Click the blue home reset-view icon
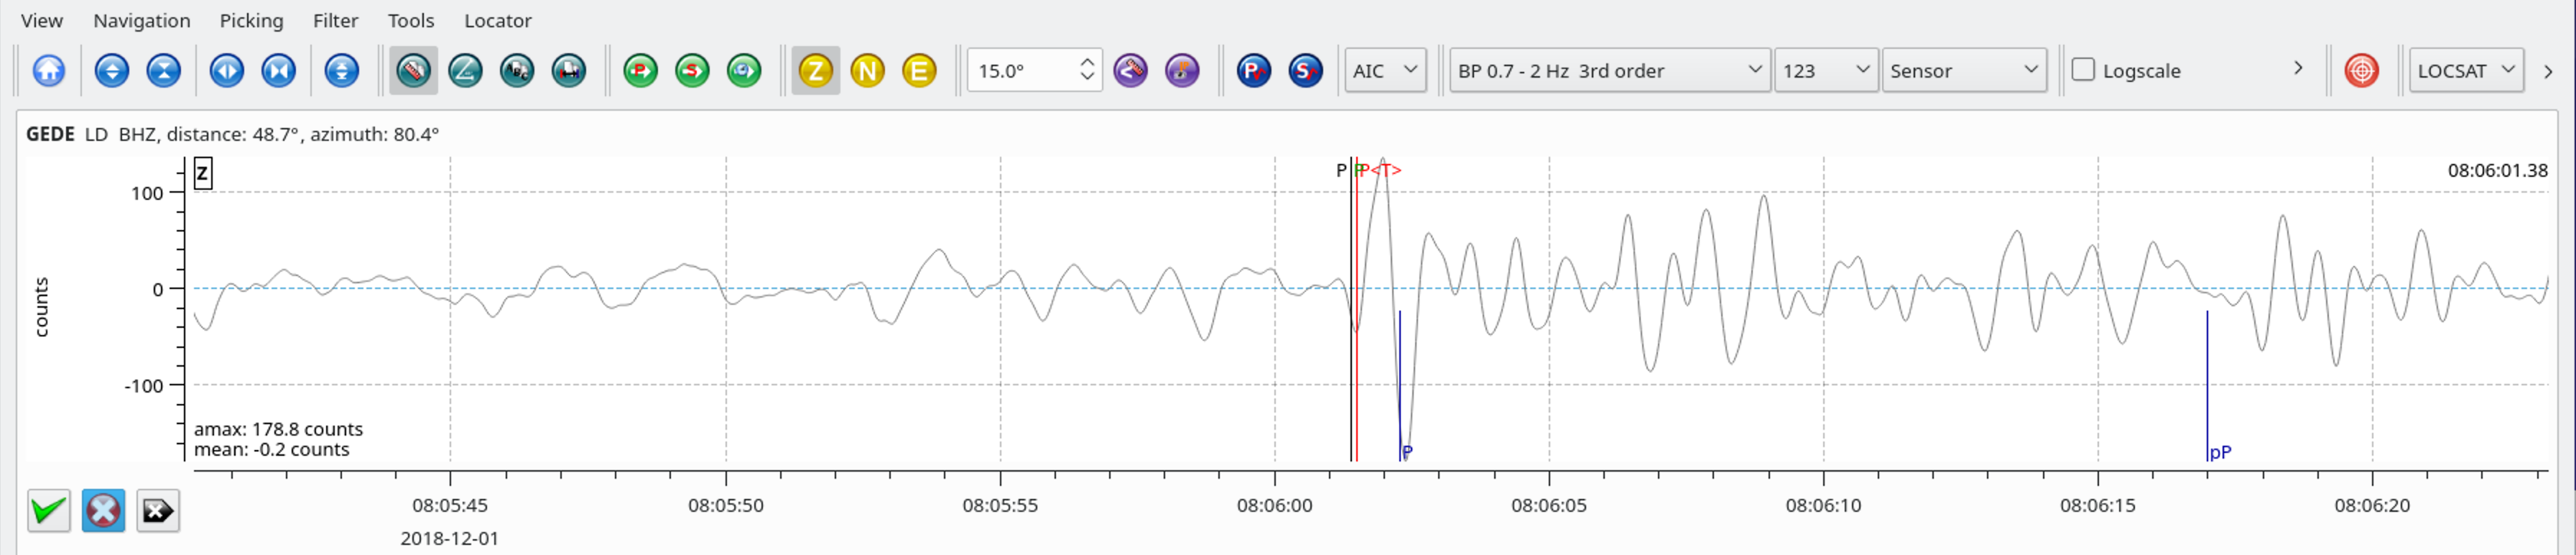The height and width of the screenshot is (555, 2576). pos(49,71)
